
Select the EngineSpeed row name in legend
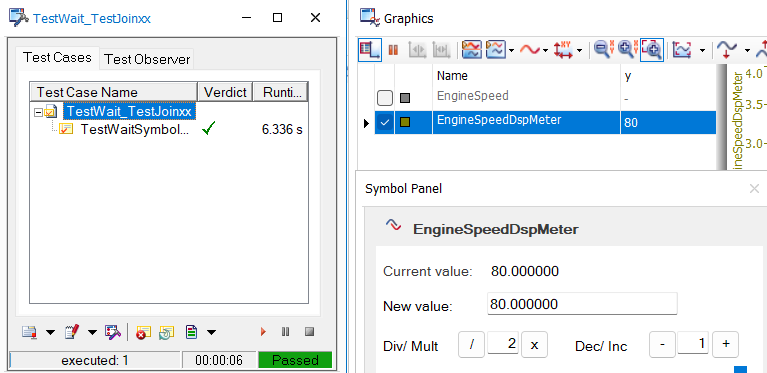click(473, 96)
